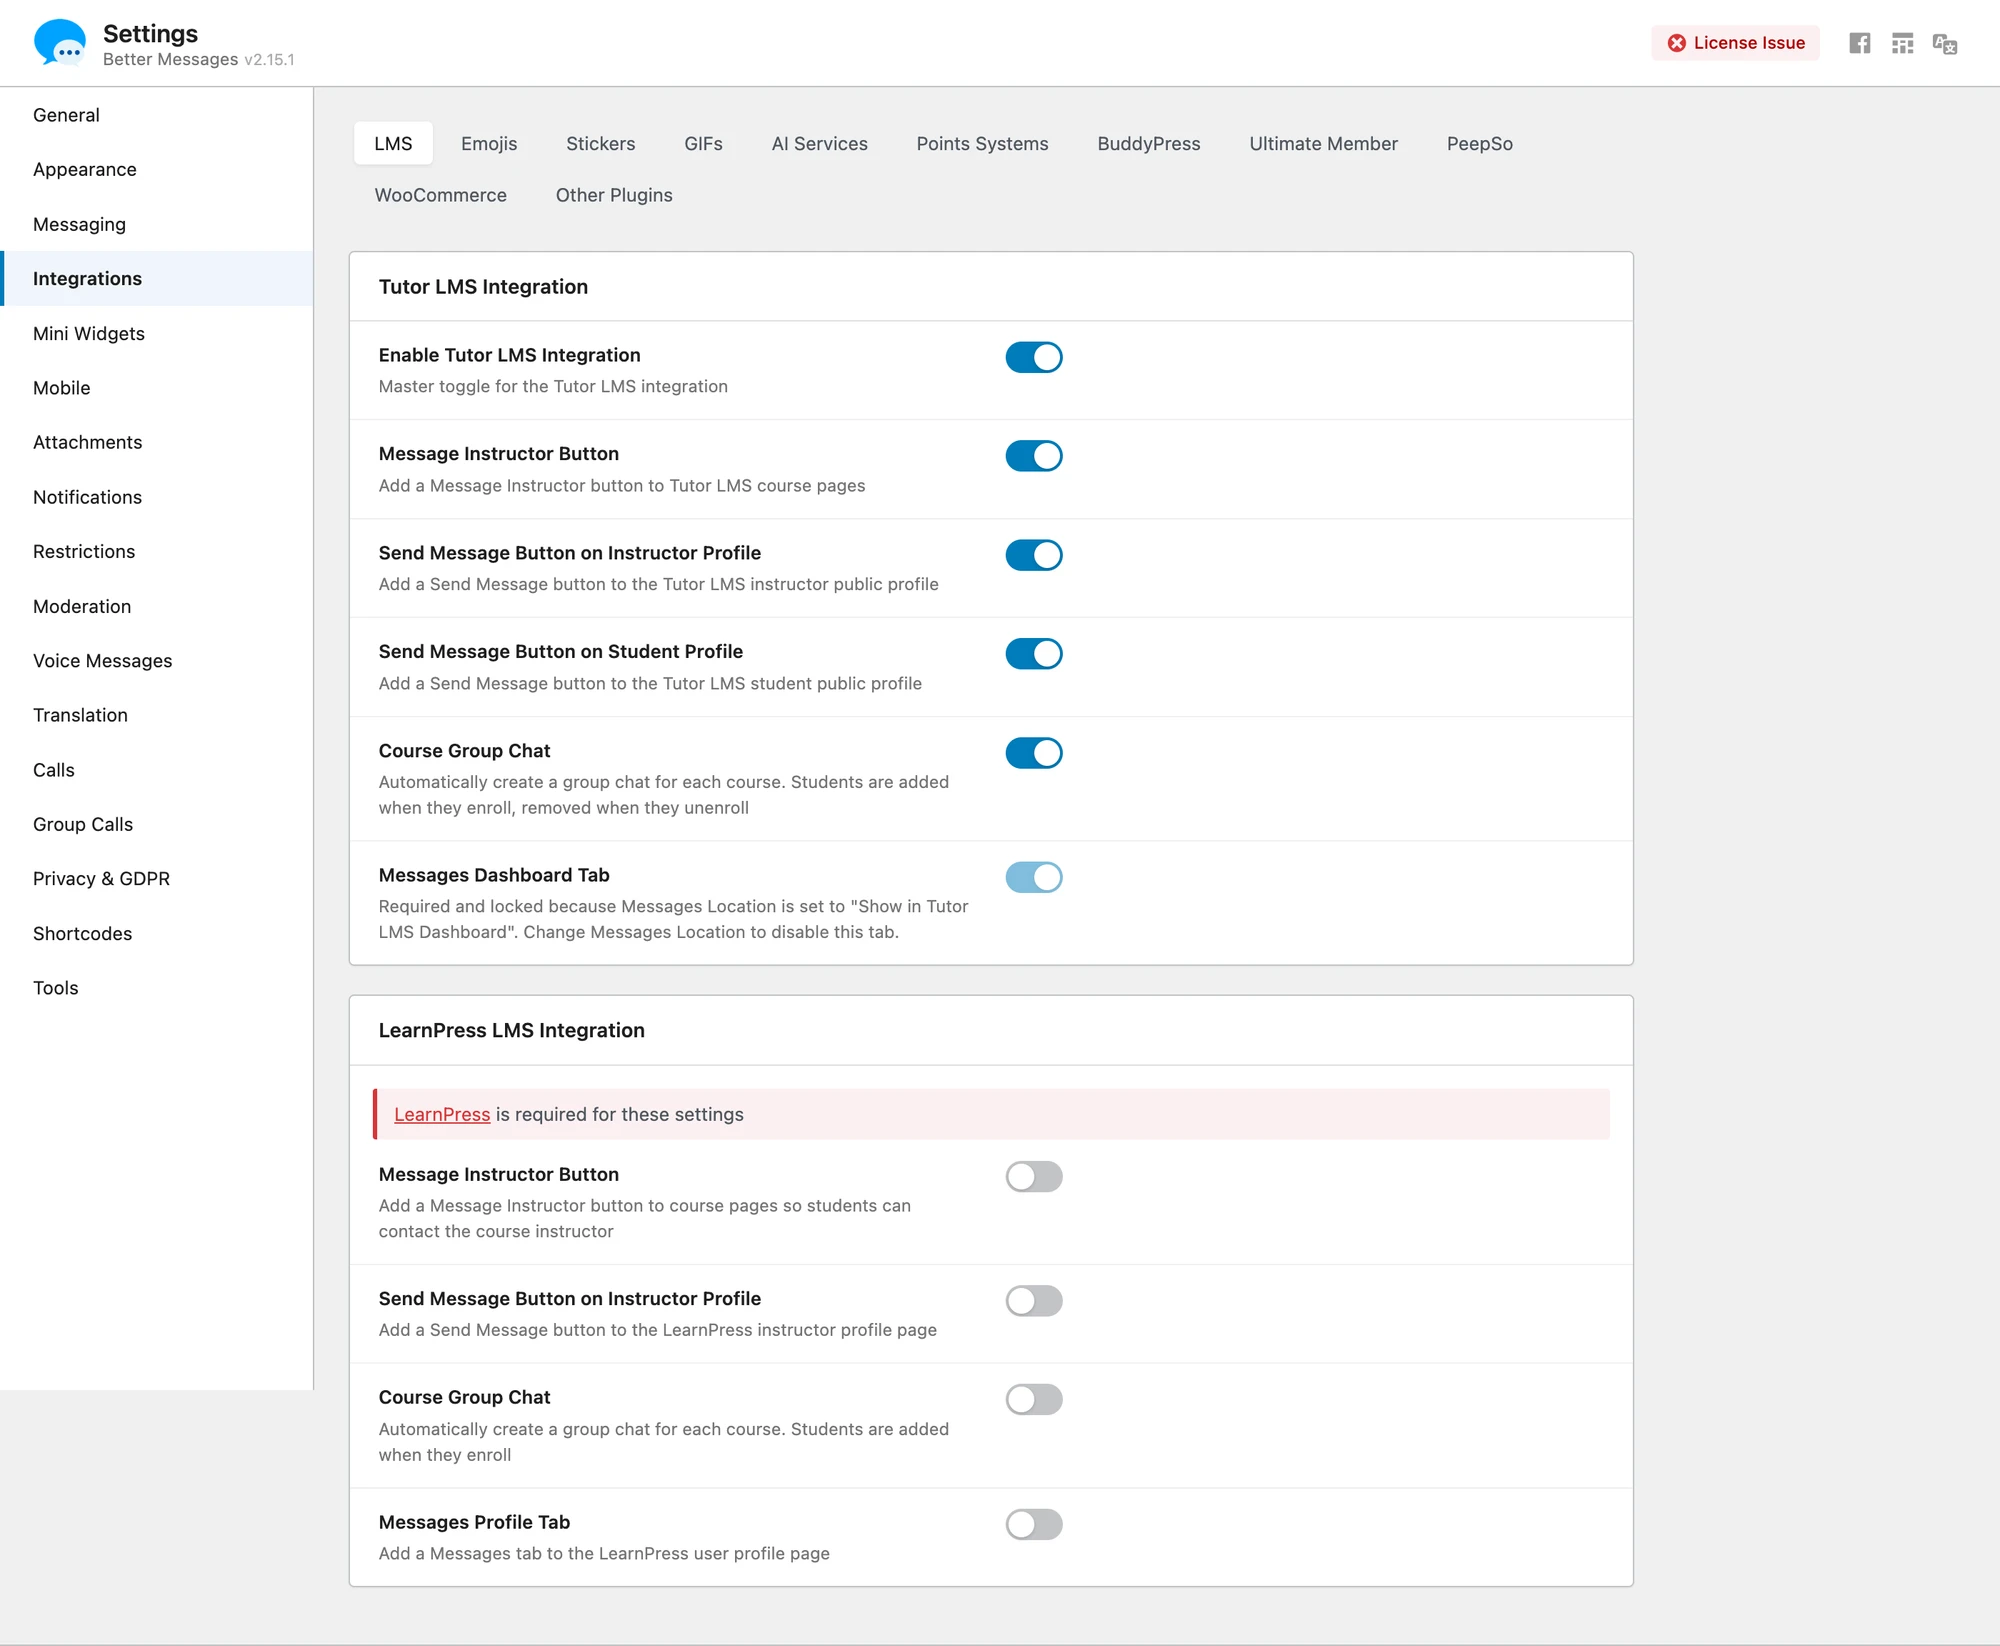The width and height of the screenshot is (2000, 1646).
Task: Switch to the GIFs tab
Action: [703, 143]
